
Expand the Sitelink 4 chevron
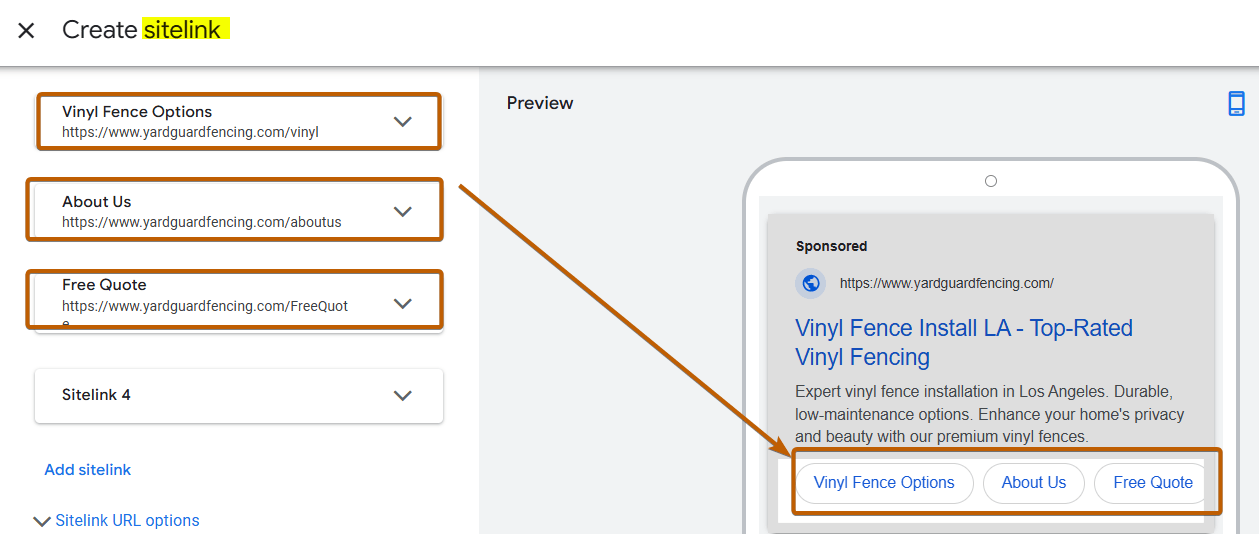coord(402,395)
